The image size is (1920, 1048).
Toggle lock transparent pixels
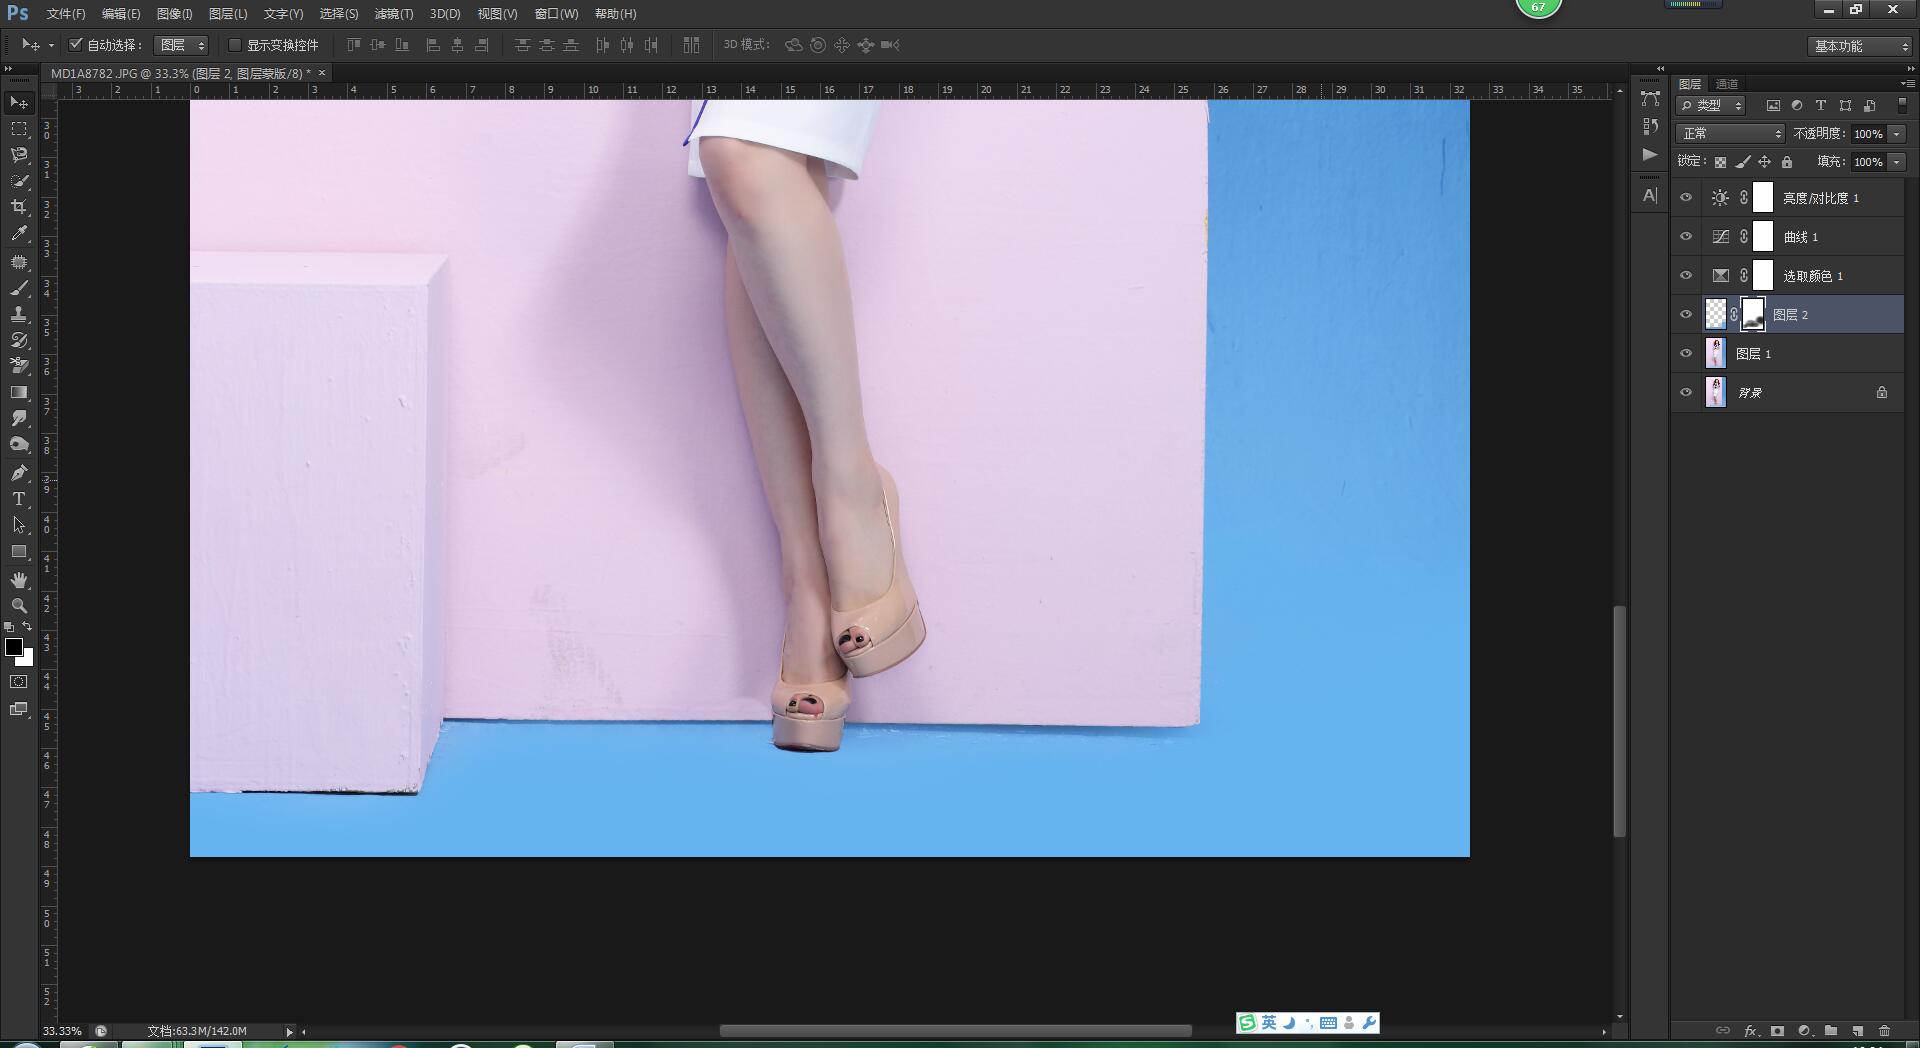point(1720,162)
